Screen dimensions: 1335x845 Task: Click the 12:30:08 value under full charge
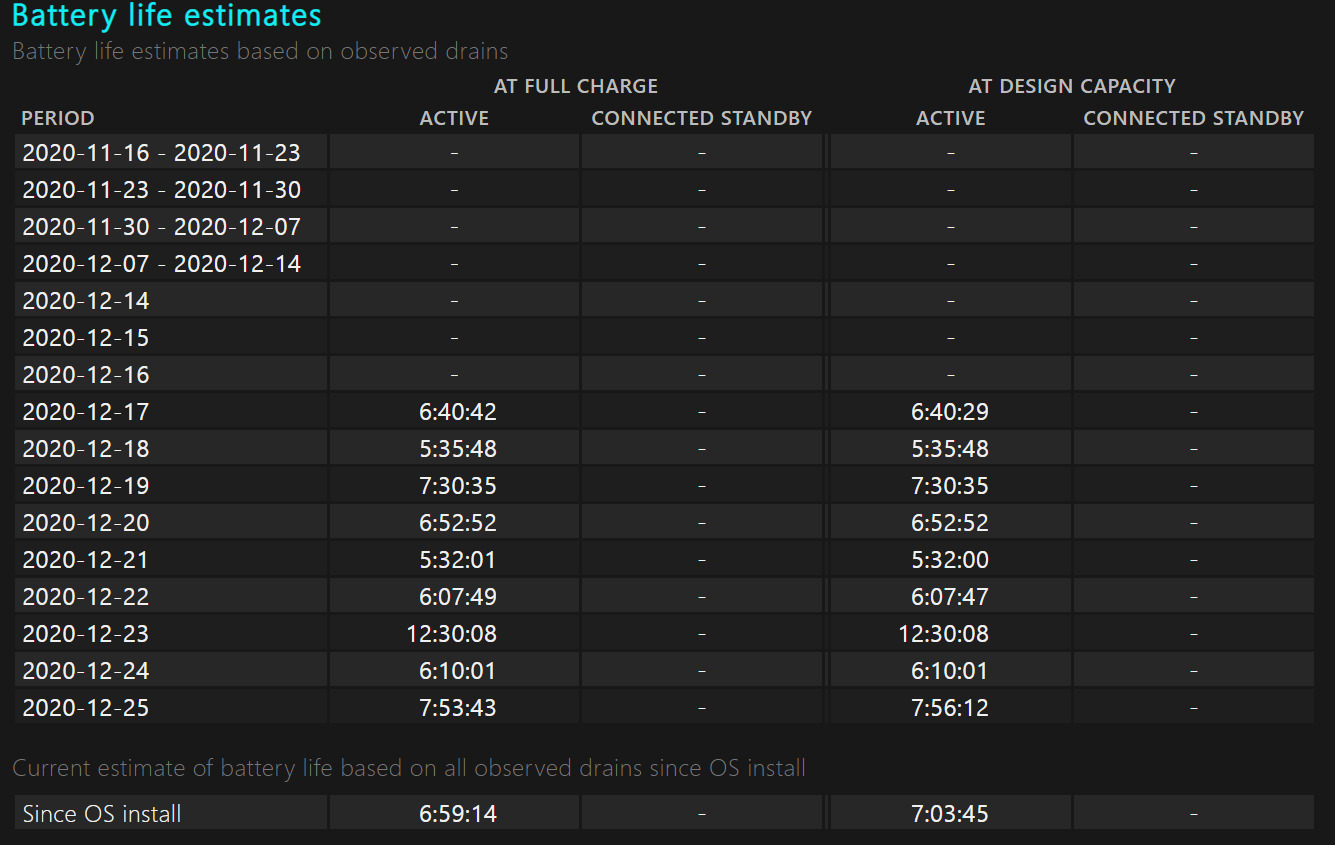pos(452,634)
